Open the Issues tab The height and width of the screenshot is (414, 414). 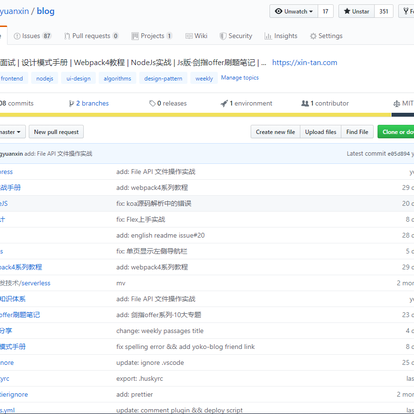pos(32,36)
